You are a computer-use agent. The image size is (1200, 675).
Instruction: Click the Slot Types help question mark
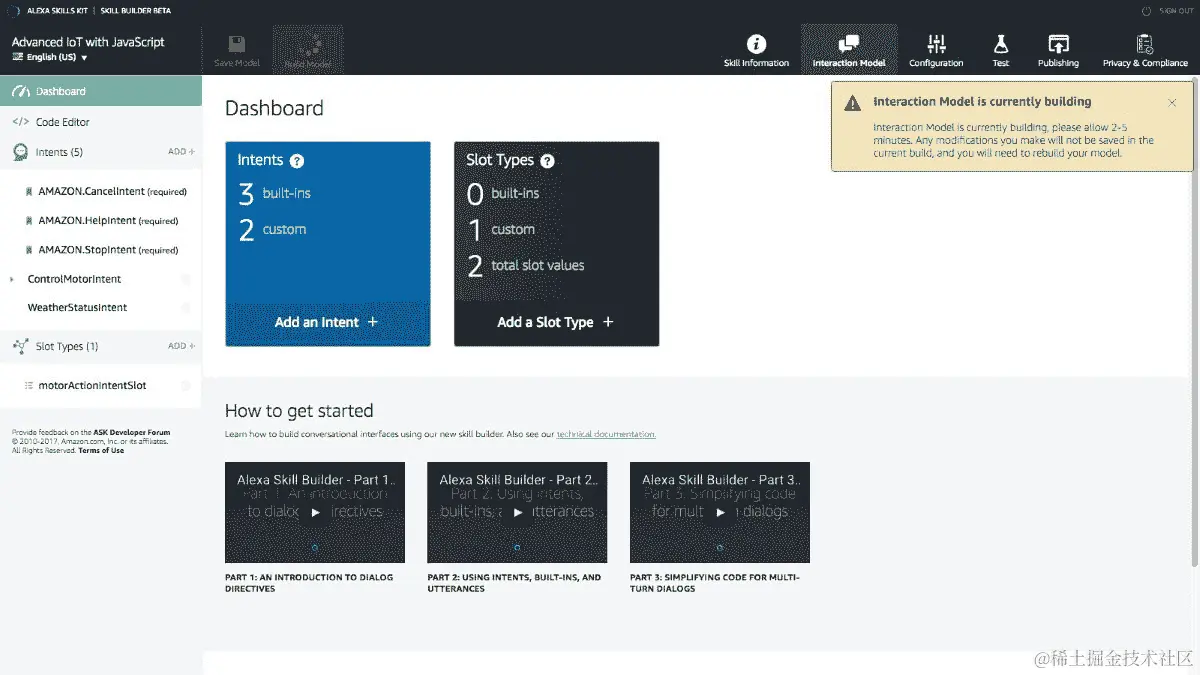547,161
